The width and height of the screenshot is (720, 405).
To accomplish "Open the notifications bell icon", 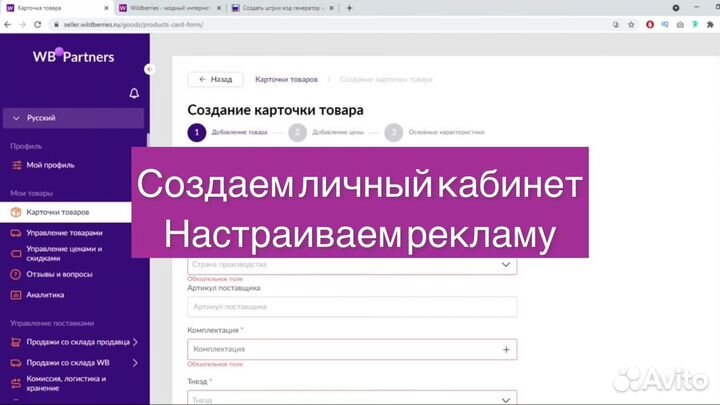I will [x=134, y=93].
